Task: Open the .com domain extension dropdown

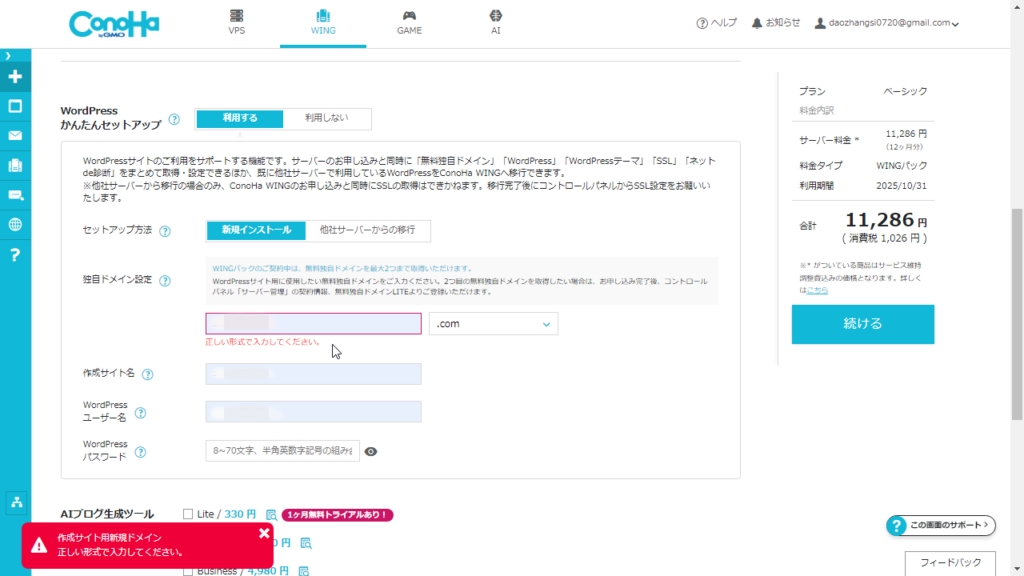Action: tap(493, 324)
